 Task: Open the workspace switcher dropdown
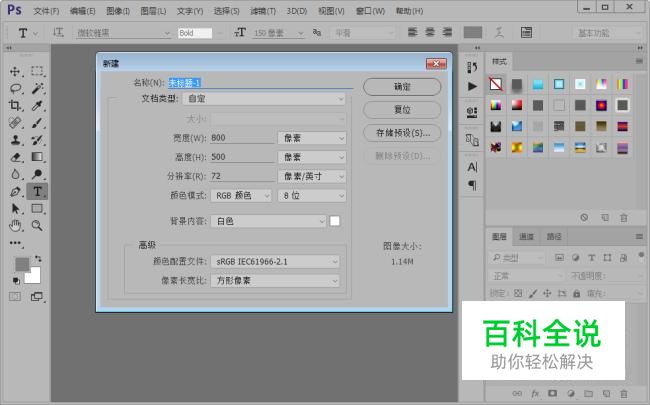click(x=609, y=33)
